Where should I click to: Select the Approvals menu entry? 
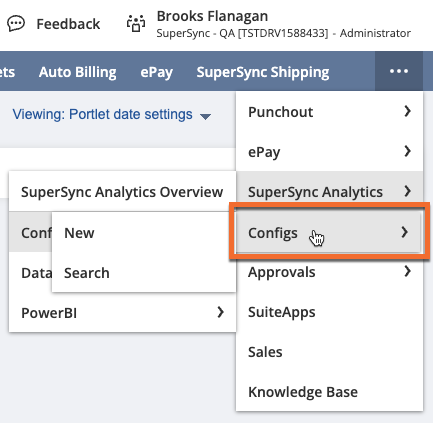point(329,272)
